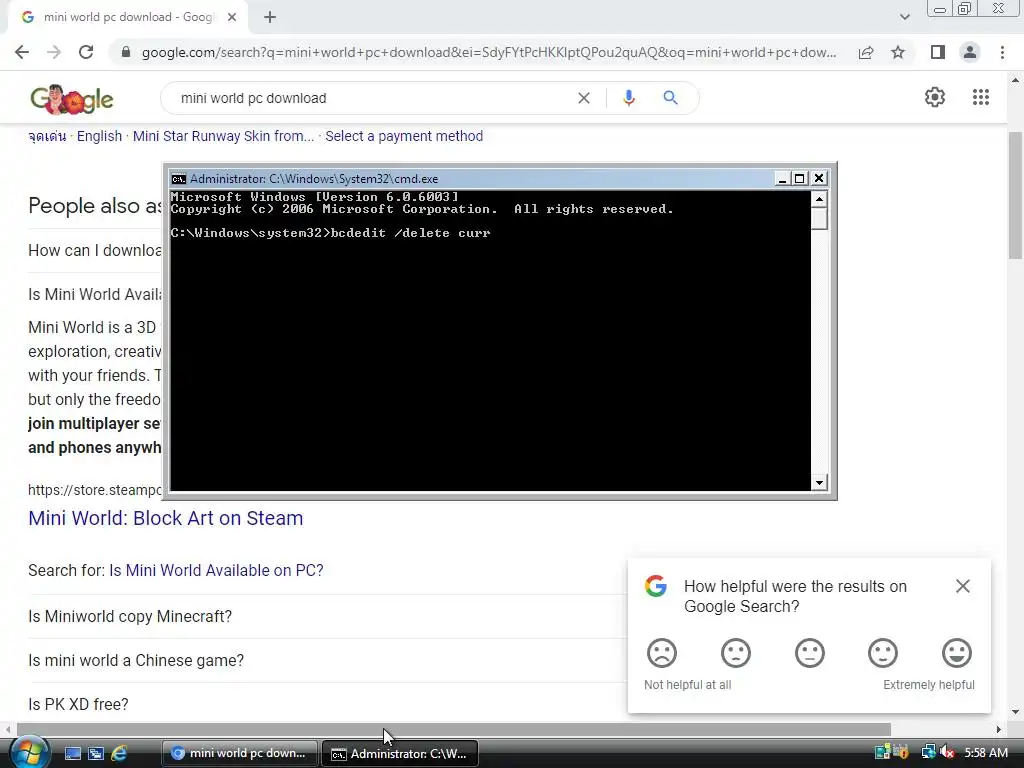The height and width of the screenshot is (768, 1024).
Task: Open the Google apps grid
Action: [981, 97]
